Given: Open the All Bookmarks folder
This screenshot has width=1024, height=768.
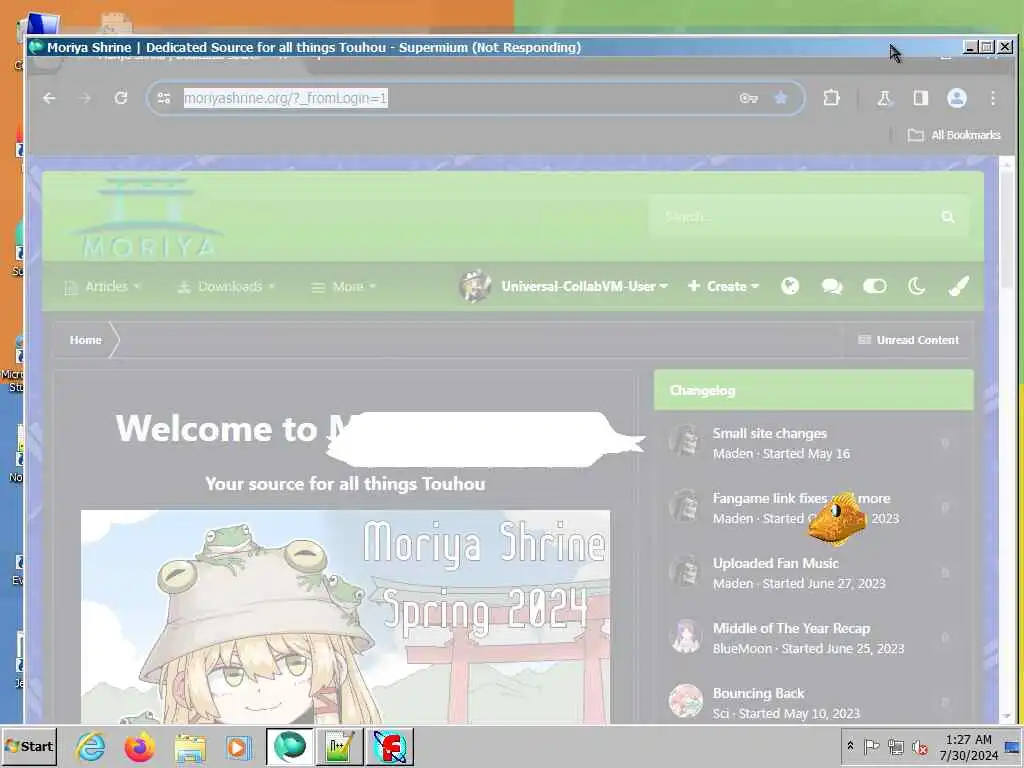Looking at the screenshot, I should pos(954,135).
